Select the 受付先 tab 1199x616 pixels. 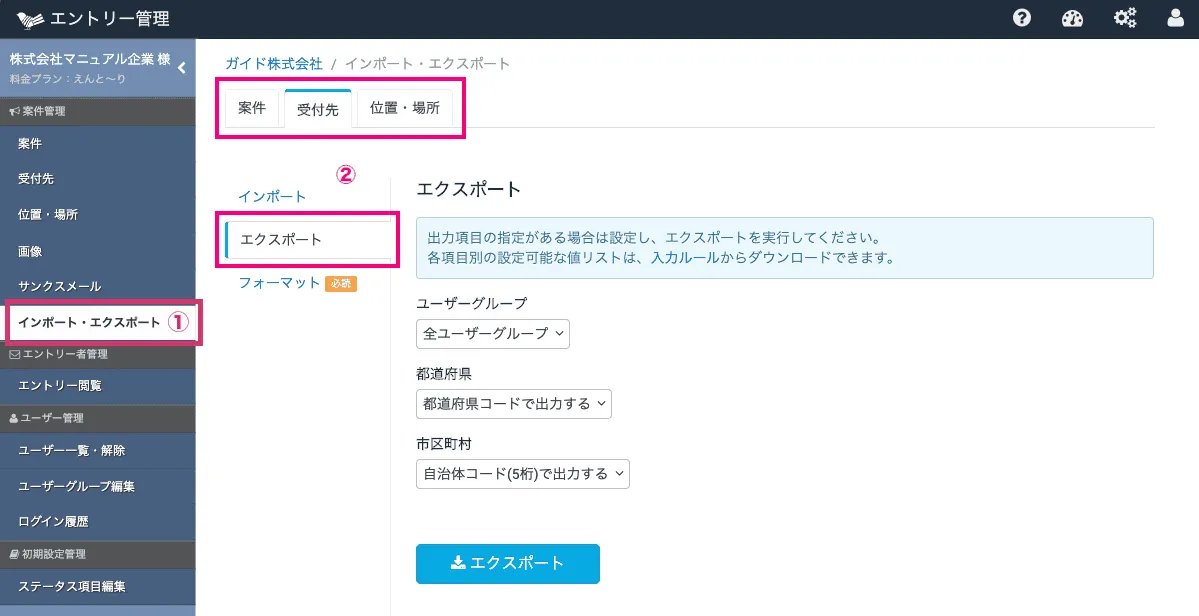coord(318,109)
